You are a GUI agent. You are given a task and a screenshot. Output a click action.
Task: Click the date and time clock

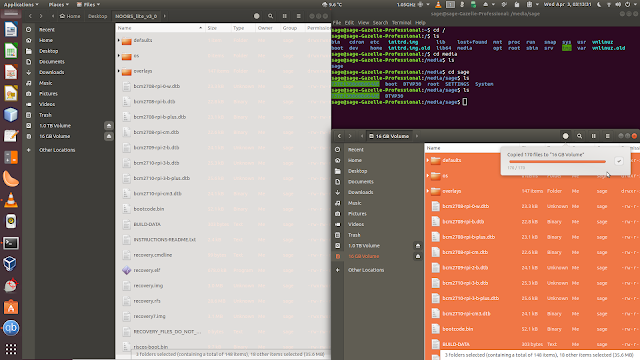click(x=567, y=4)
